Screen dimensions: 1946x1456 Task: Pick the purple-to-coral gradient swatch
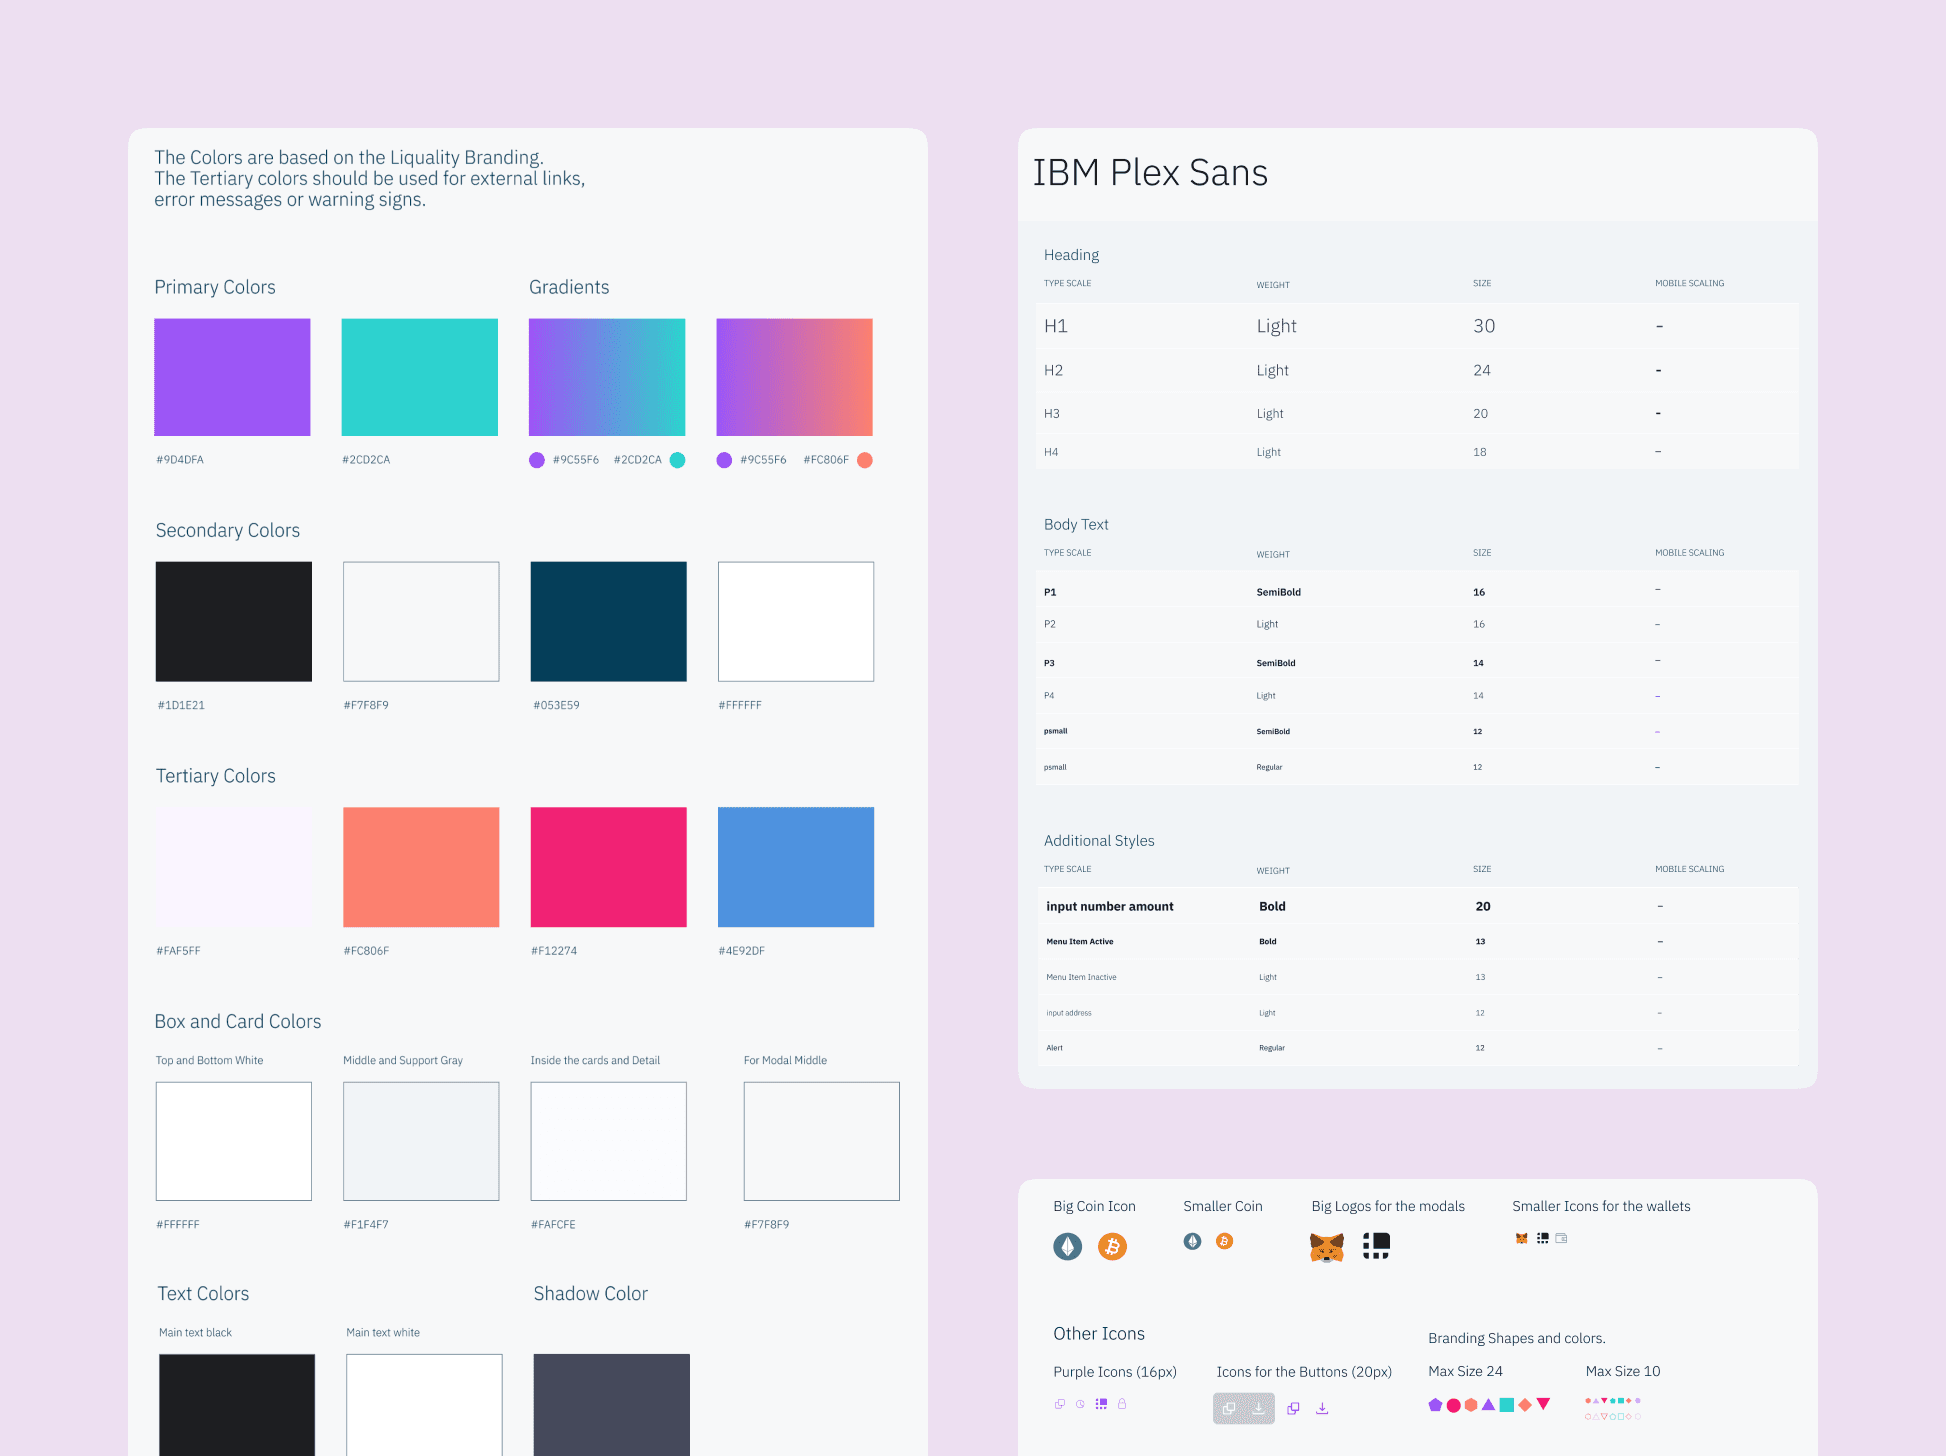(794, 377)
